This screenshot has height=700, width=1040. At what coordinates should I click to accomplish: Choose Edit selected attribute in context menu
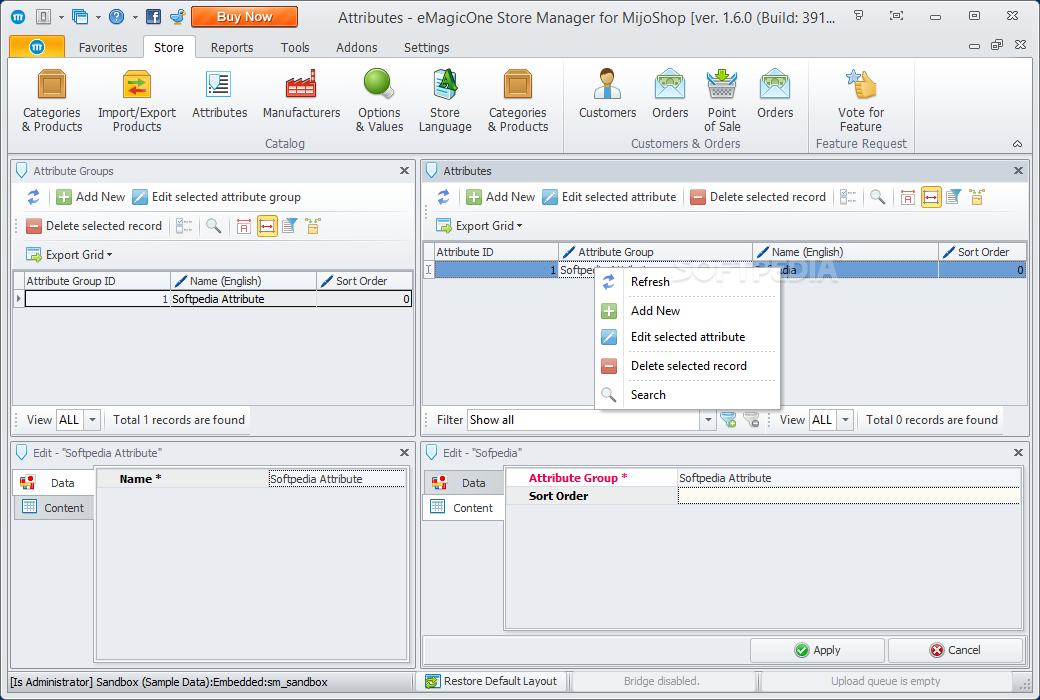pos(688,337)
